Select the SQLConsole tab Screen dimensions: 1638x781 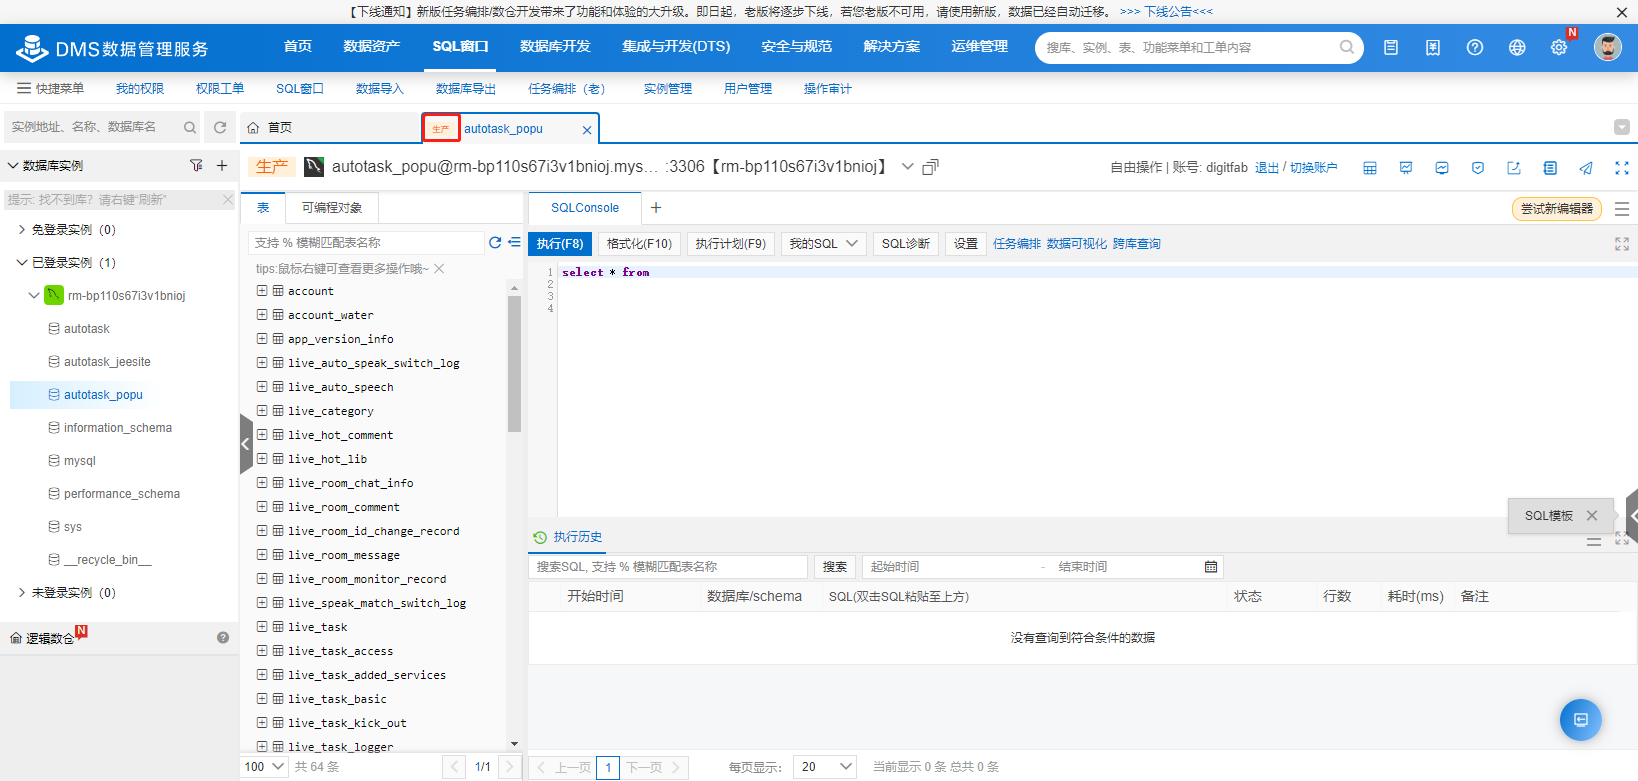tap(585, 208)
